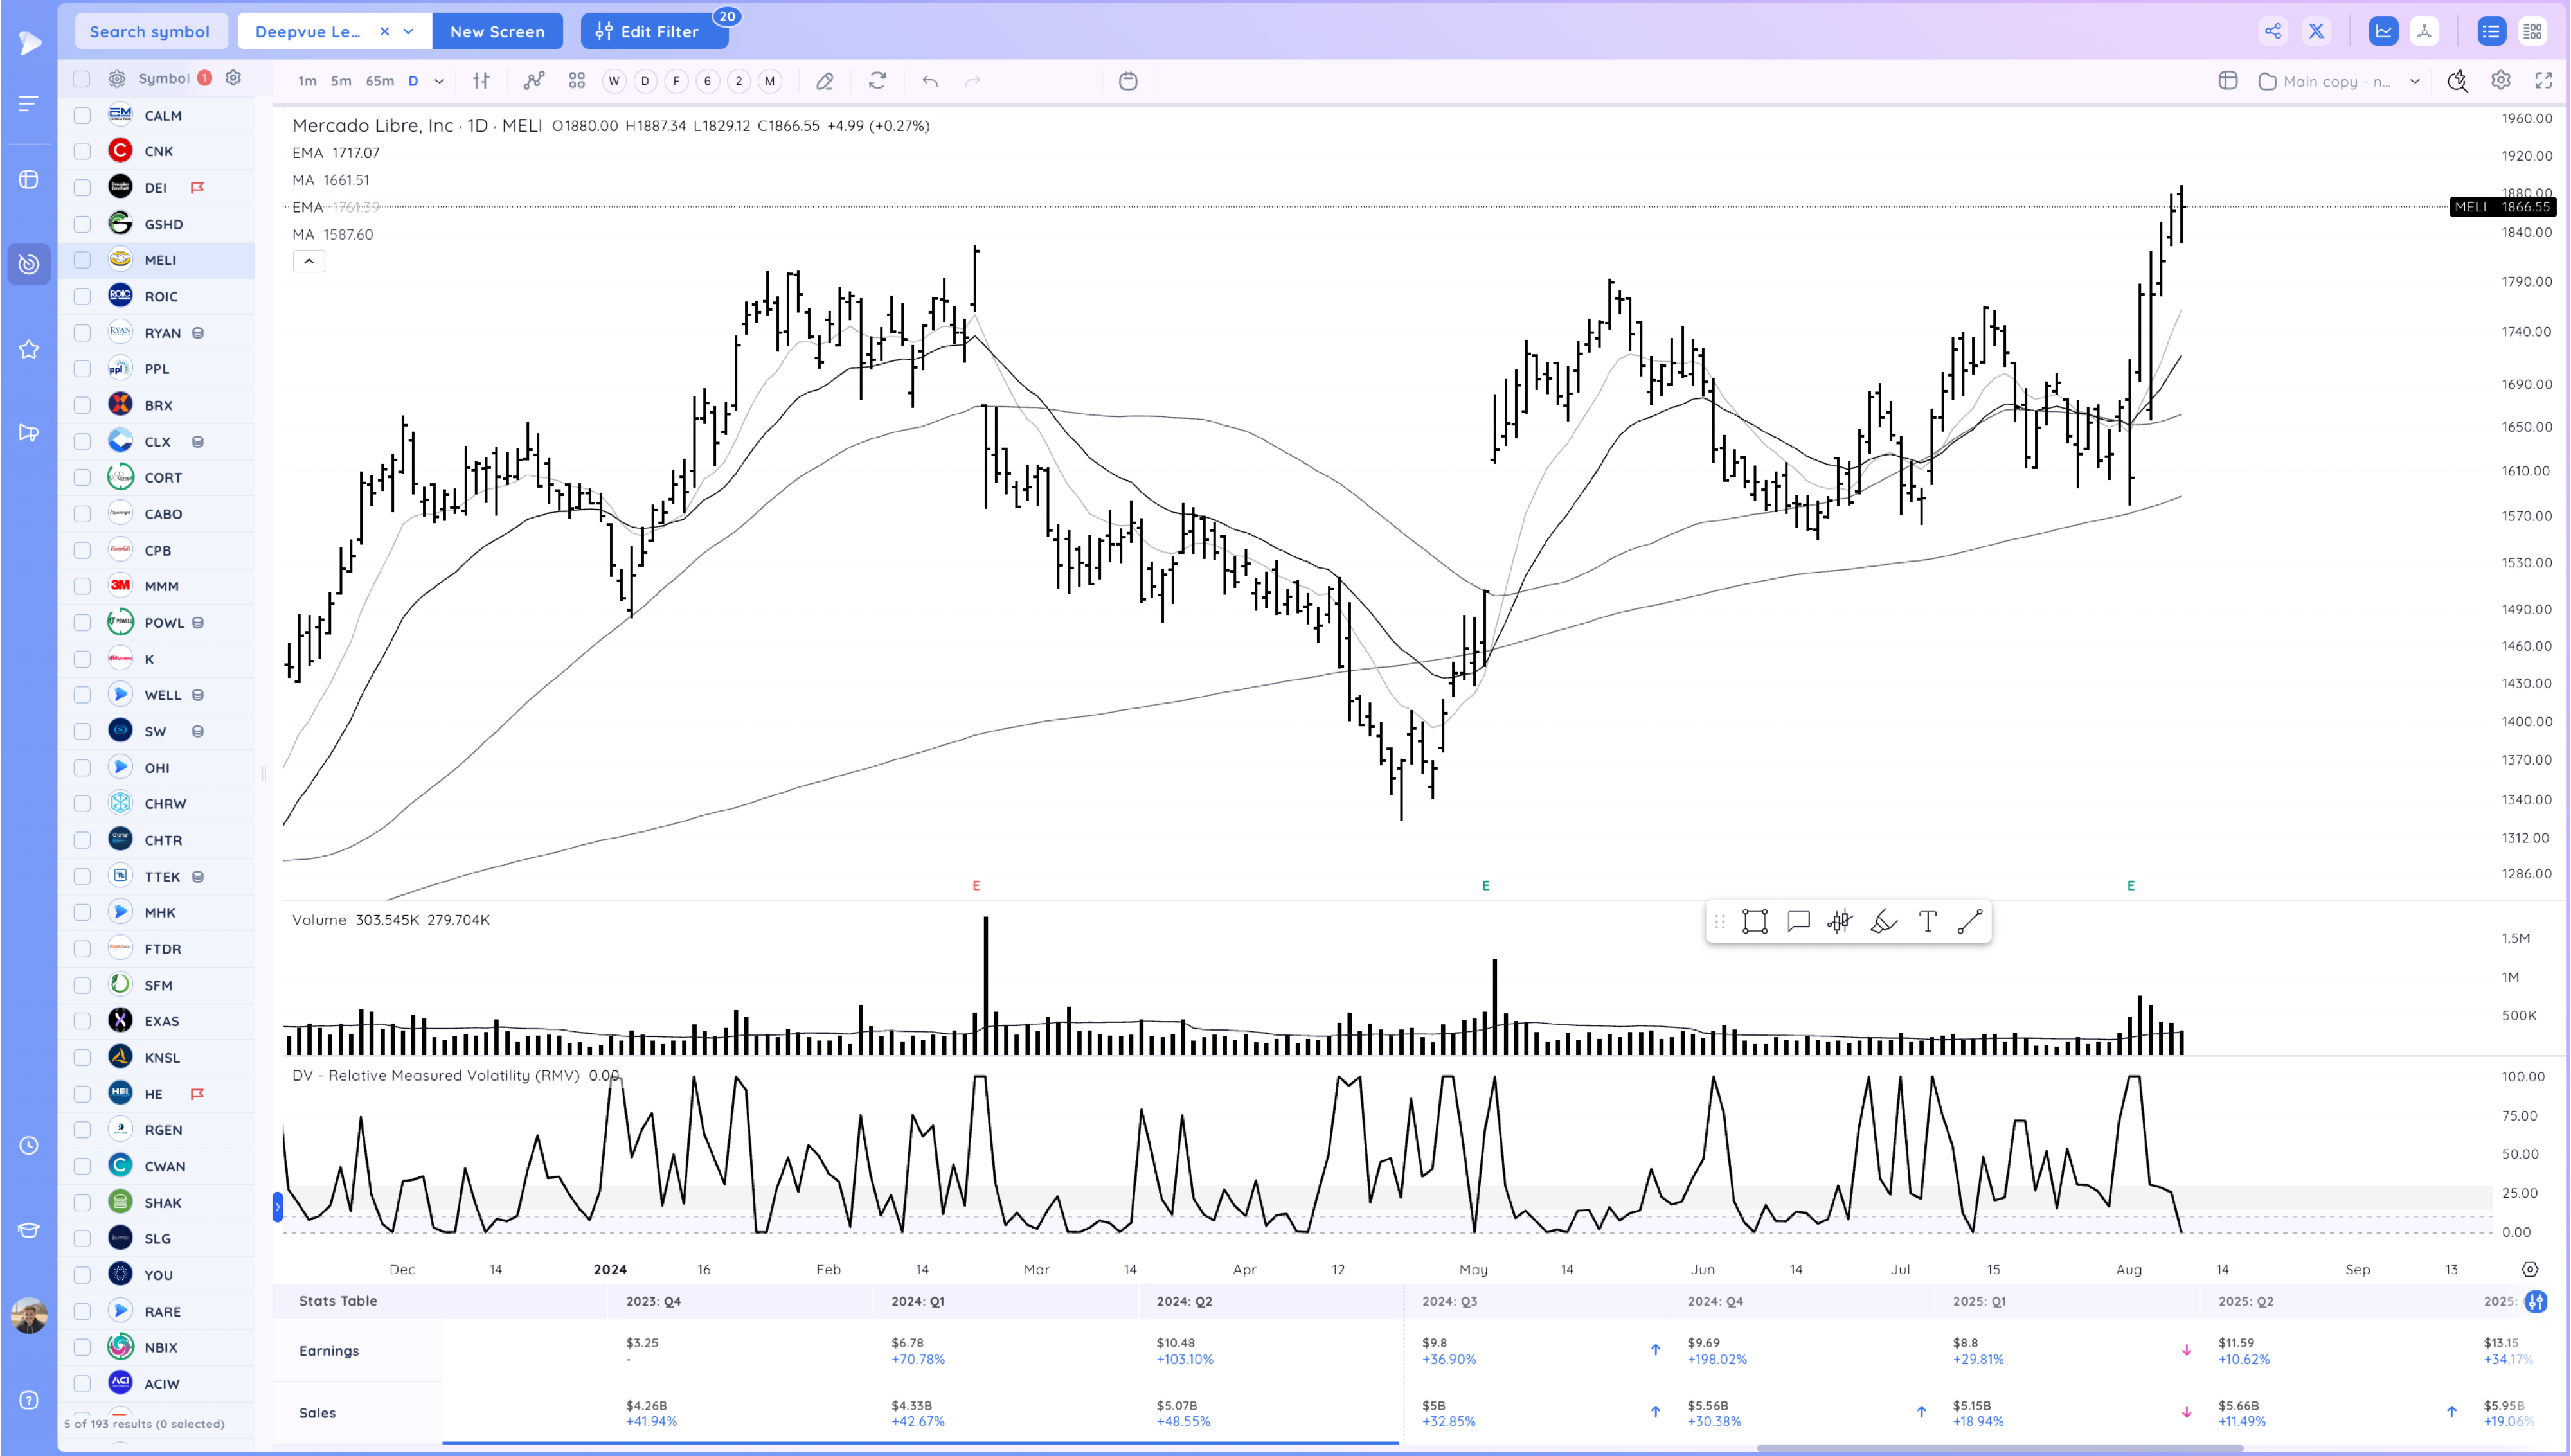Select the rectangle drawing tool
This screenshot has width=2571, height=1456.
(1754, 921)
